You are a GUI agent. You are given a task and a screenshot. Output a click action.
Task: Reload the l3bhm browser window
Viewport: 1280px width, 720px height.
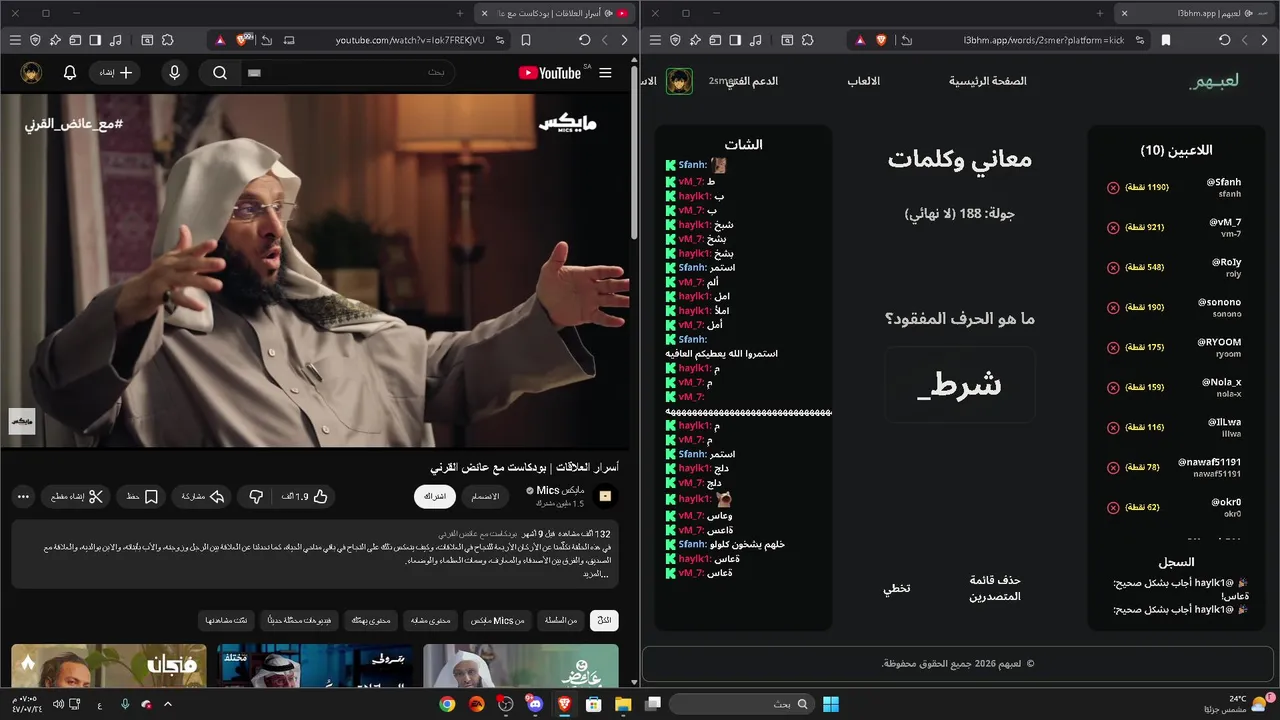point(1224,40)
